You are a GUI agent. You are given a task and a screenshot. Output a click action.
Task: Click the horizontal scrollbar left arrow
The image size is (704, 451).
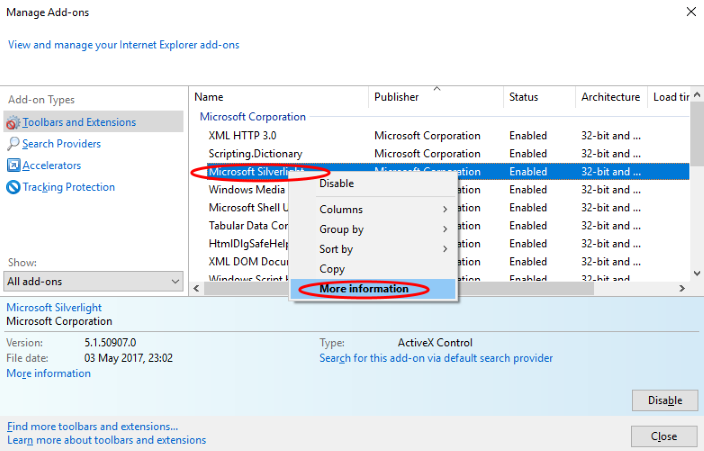(x=196, y=288)
